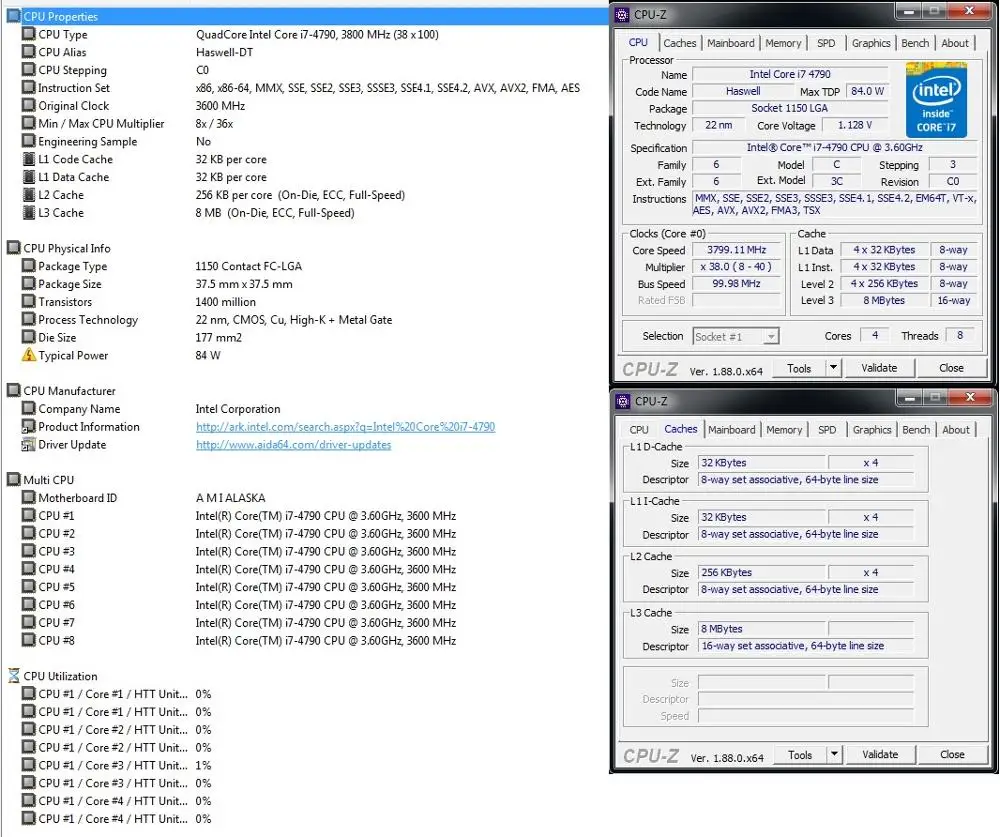Select the active CPU tab in upper CPU-Z window

pos(638,42)
